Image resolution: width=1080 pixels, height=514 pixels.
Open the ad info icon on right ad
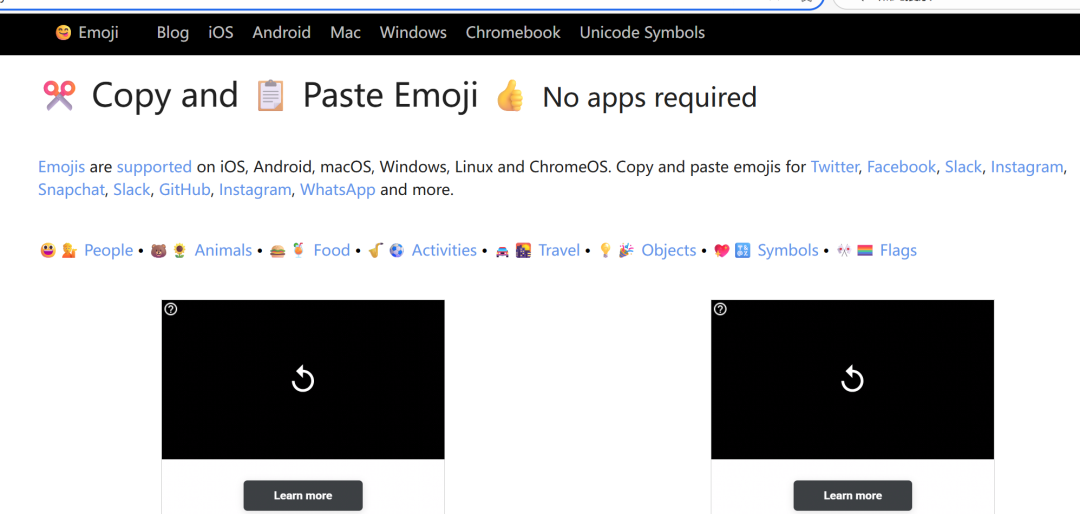tap(720, 310)
